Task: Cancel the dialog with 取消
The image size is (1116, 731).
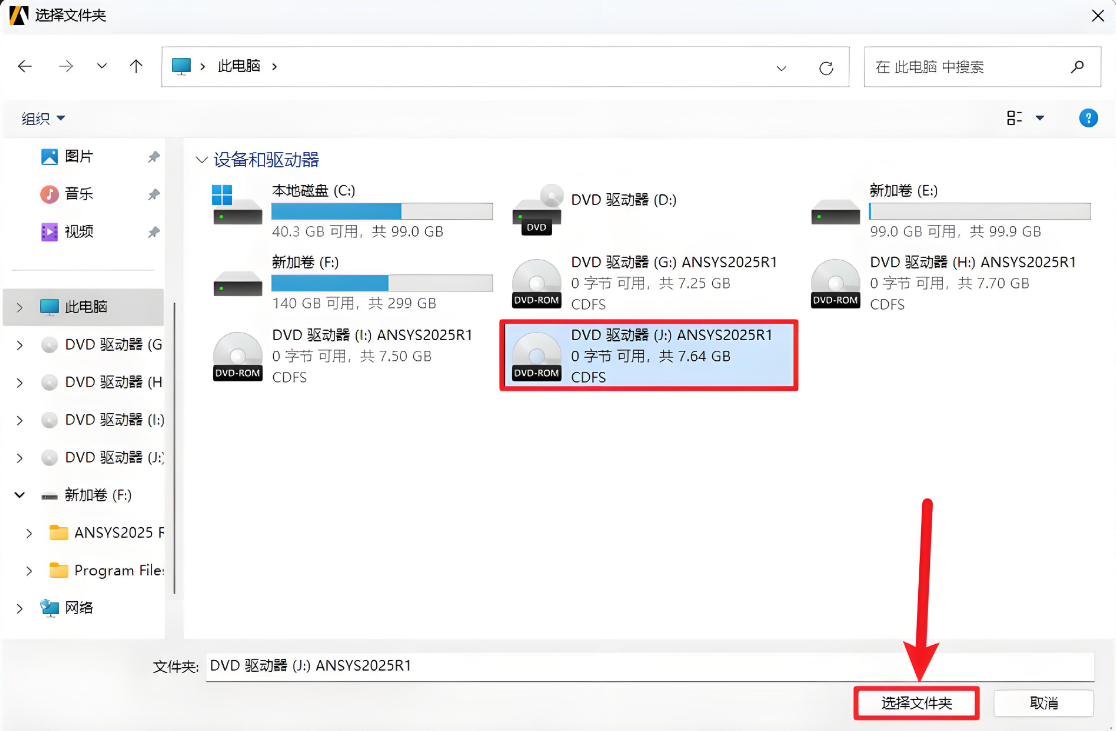Action: coord(1043,703)
